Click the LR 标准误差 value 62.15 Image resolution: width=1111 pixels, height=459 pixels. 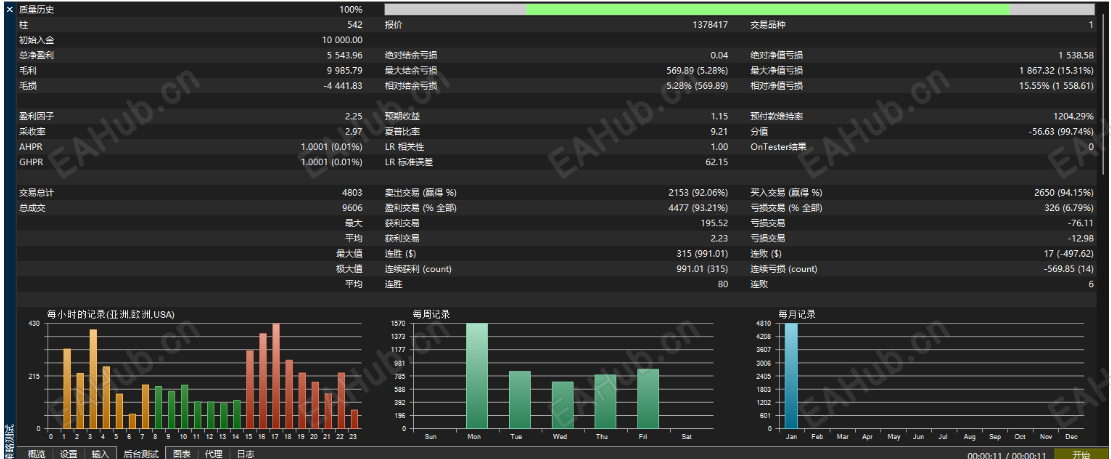point(716,162)
